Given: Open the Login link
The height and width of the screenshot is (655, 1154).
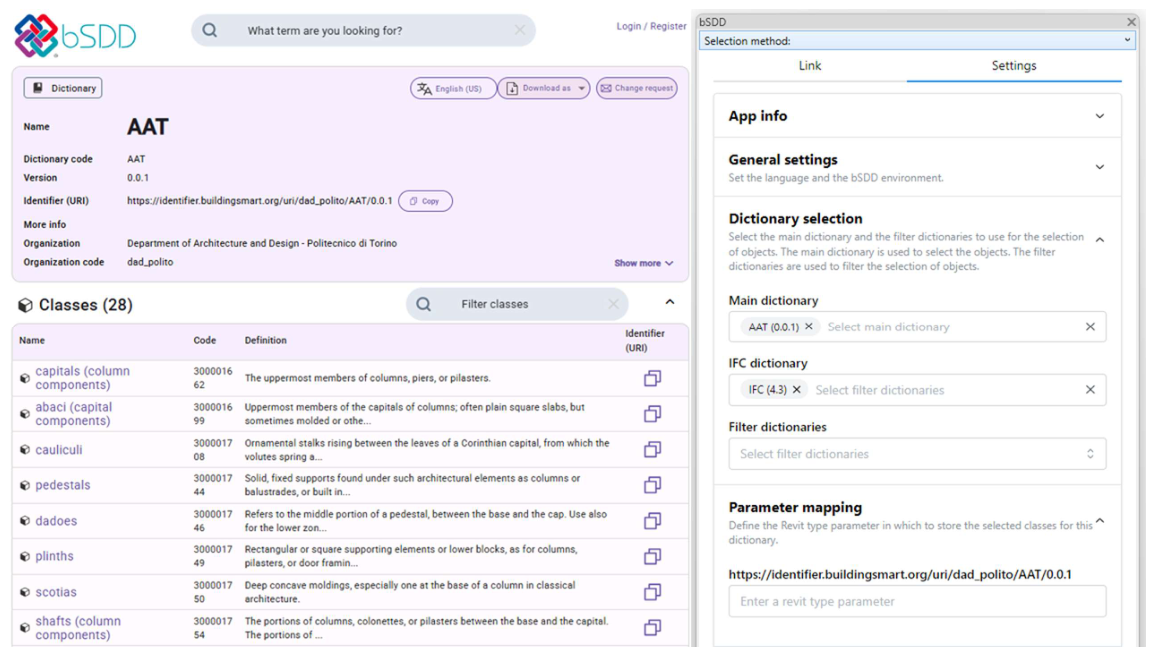Looking at the screenshot, I should (629, 26).
